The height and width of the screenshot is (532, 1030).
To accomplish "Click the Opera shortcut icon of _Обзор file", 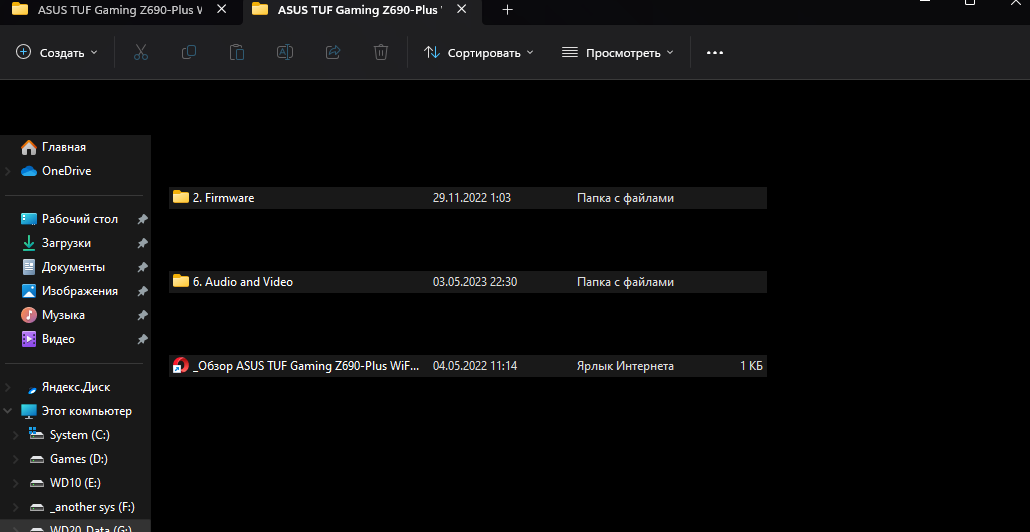I will [181, 366].
